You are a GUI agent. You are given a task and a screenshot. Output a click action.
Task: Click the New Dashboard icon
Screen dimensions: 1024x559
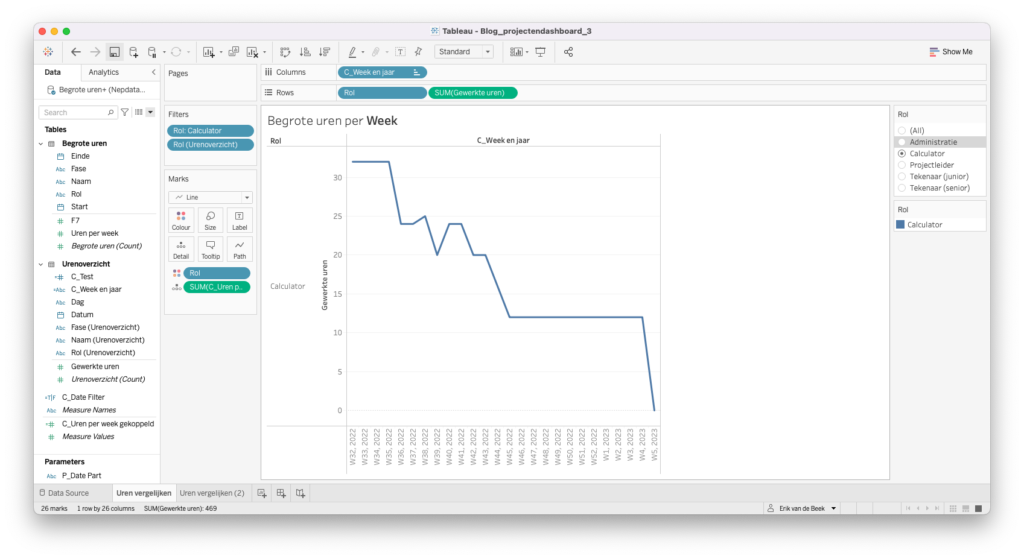[281, 493]
